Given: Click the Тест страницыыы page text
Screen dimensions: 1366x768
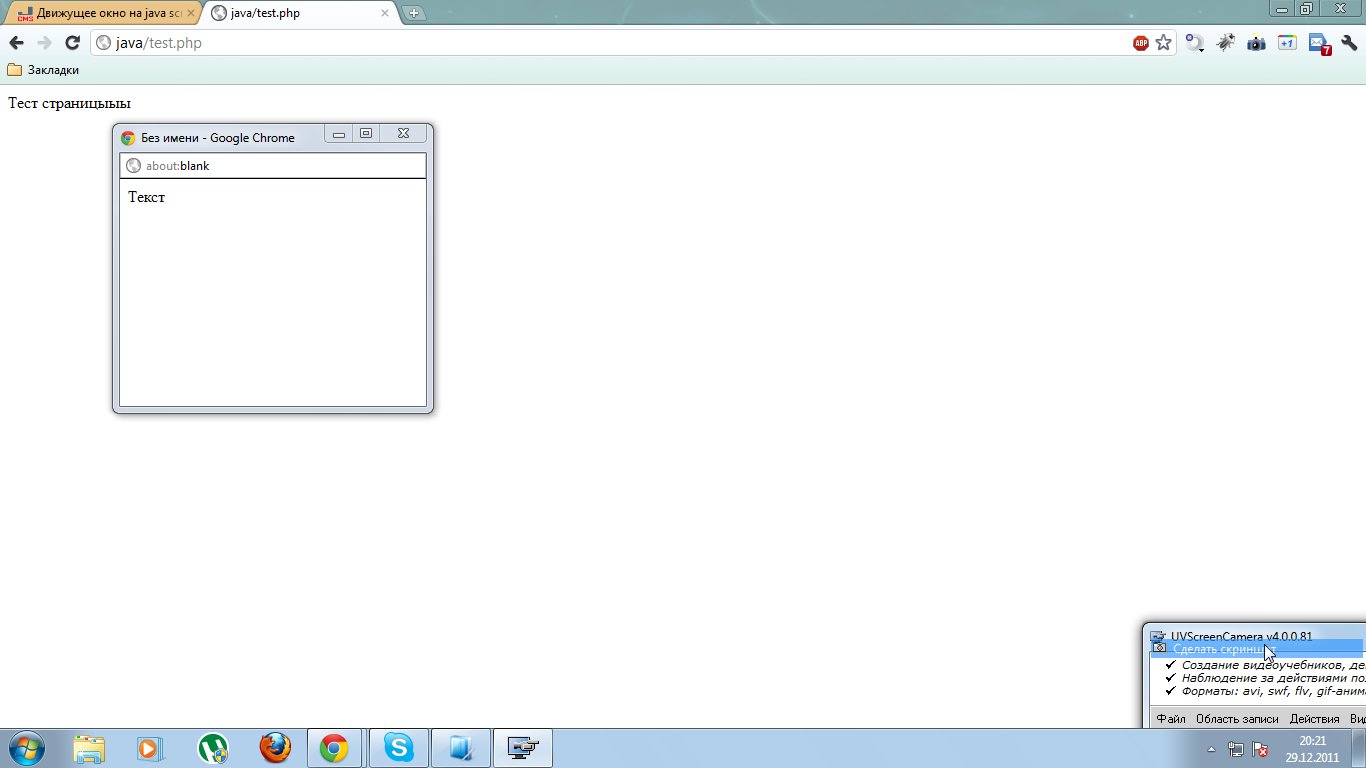Looking at the screenshot, I should click(69, 103).
